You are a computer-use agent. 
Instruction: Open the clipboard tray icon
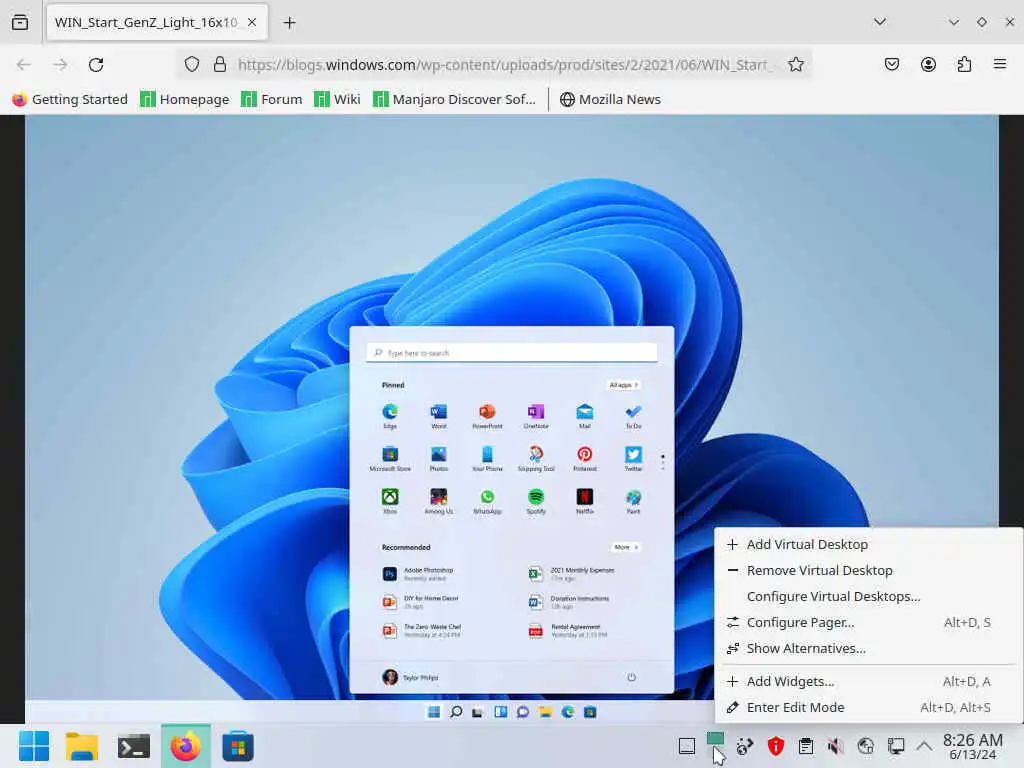[806, 746]
